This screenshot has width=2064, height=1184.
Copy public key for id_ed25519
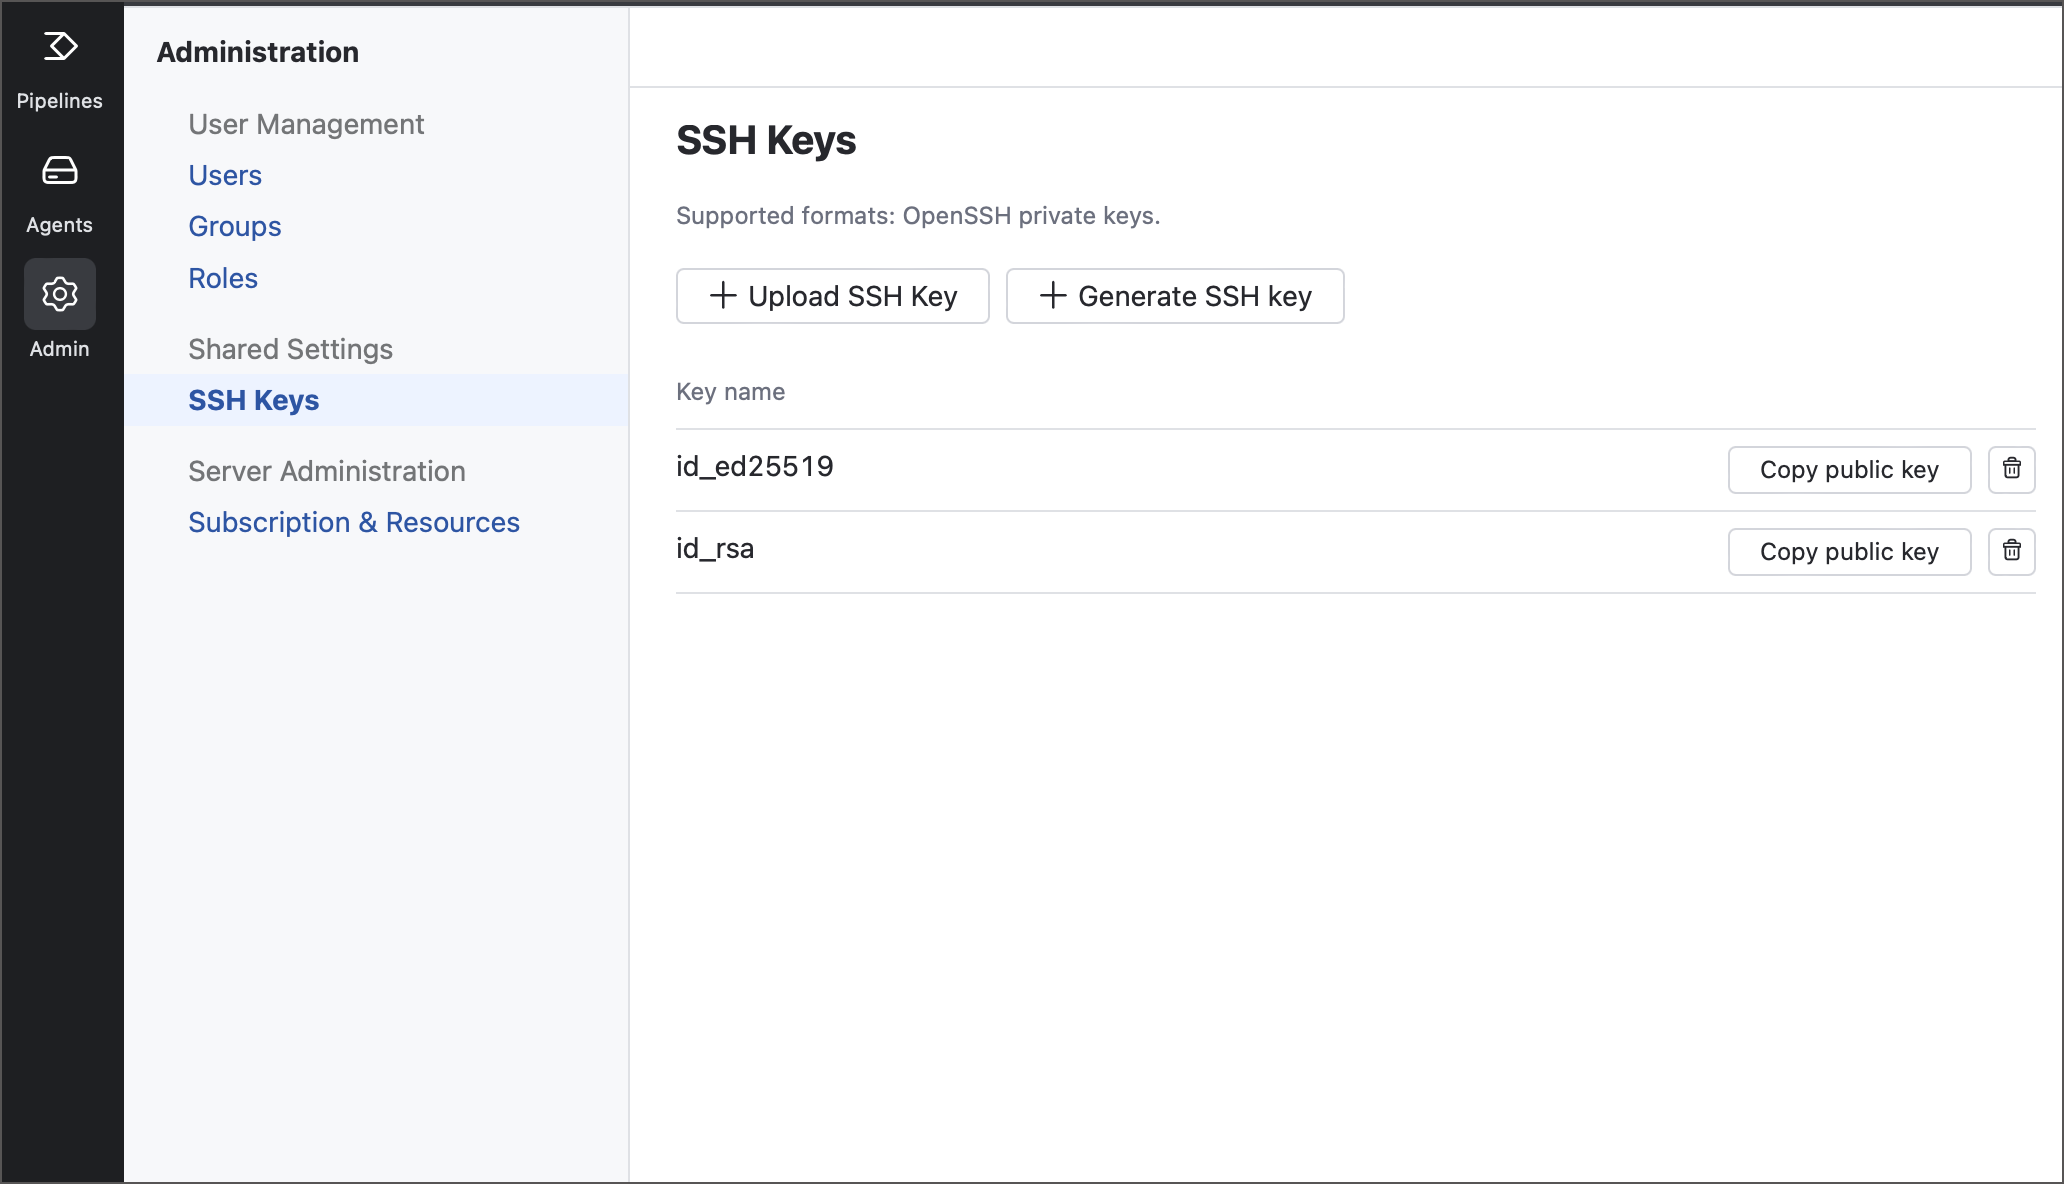coord(1848,469)
